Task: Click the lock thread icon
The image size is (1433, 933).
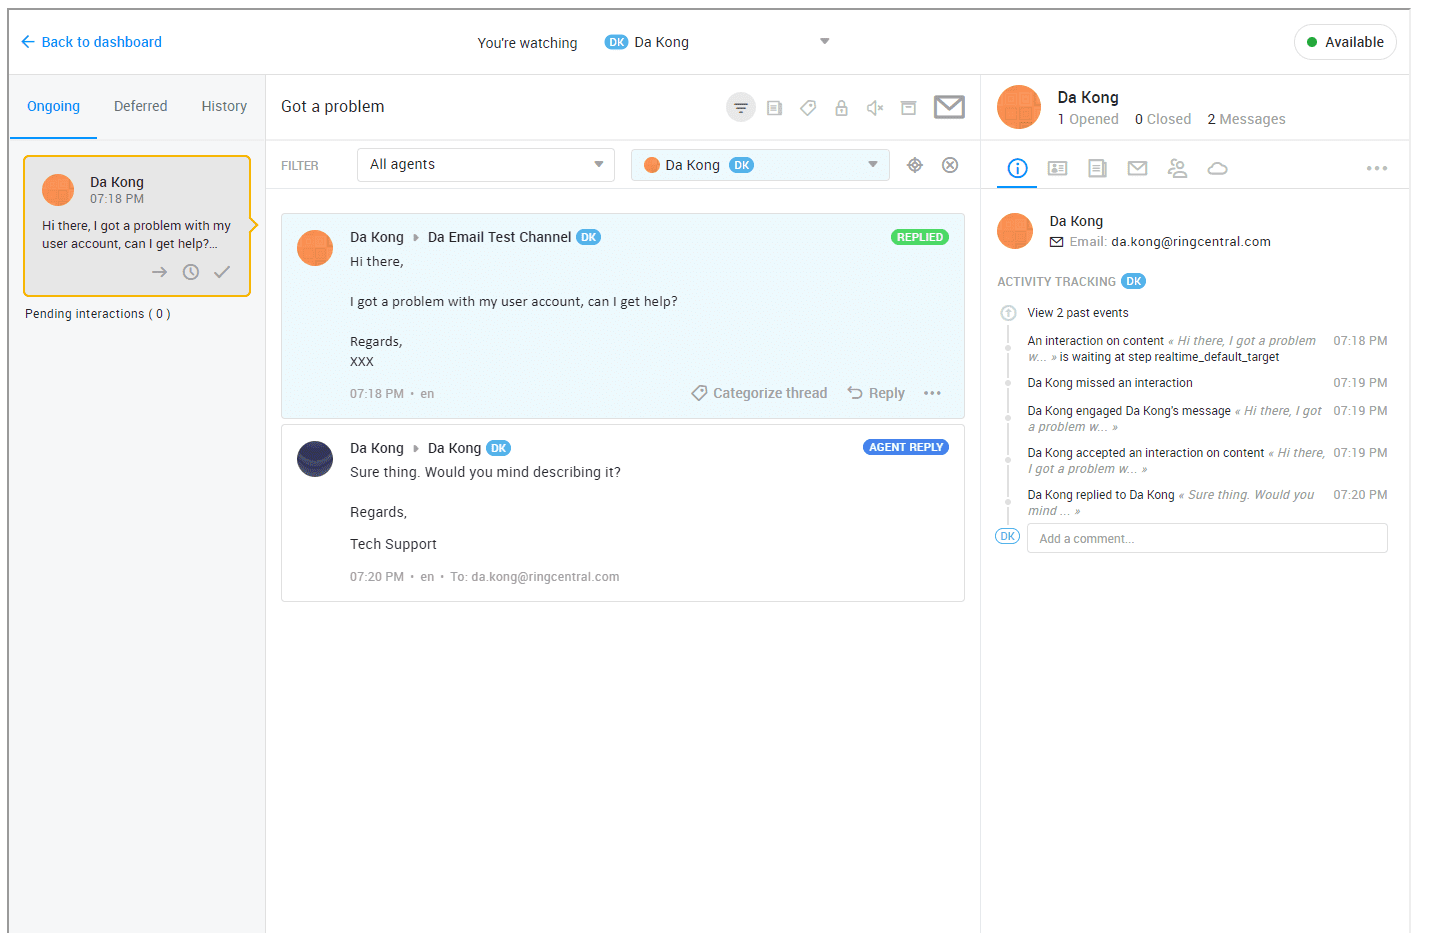Action: (x=841, y=108)
